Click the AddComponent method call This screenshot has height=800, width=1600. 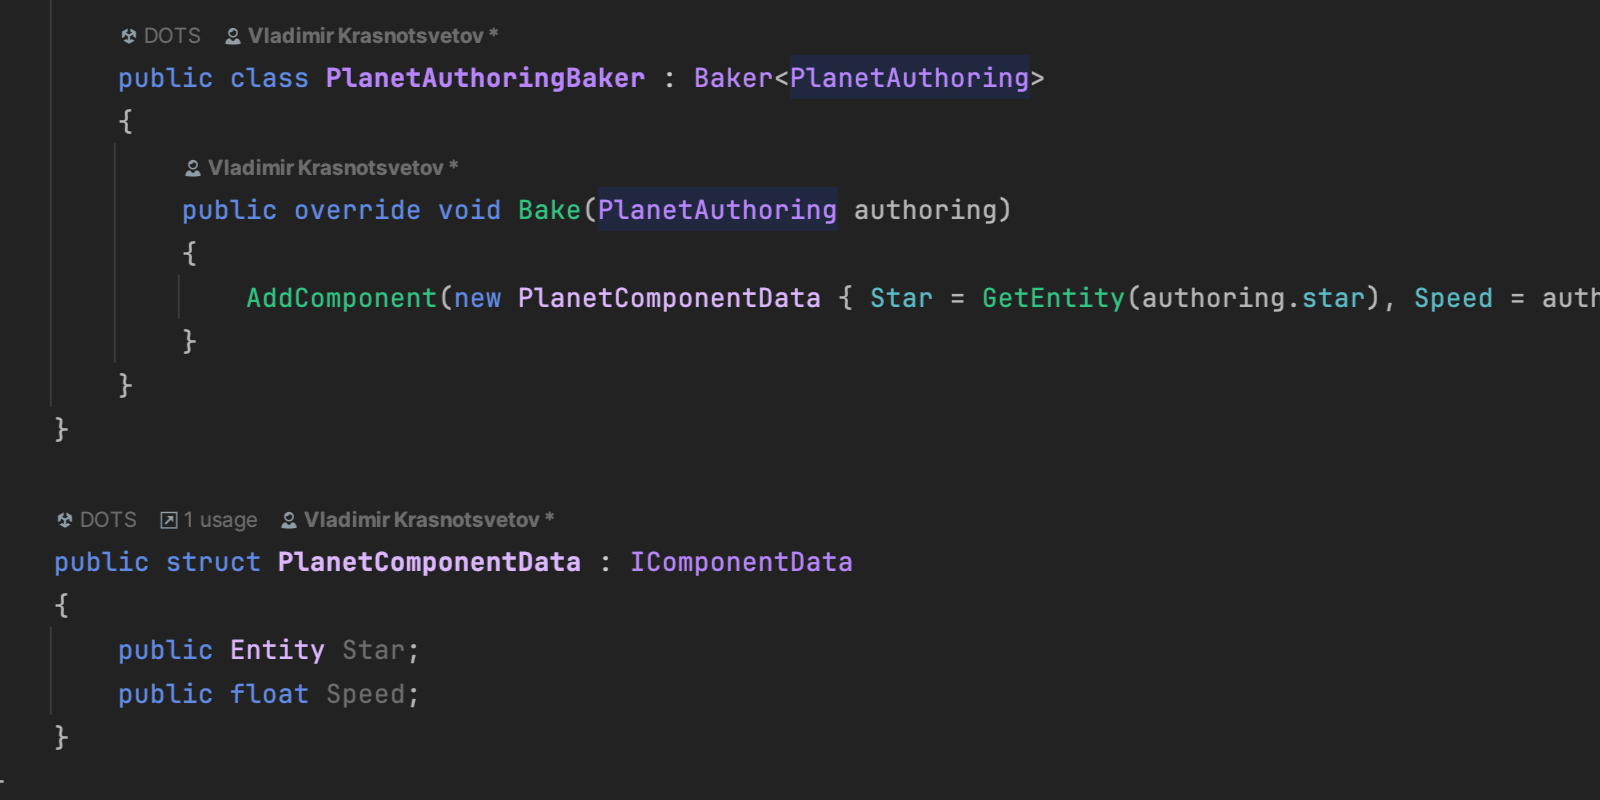click(x=342, y=298)
